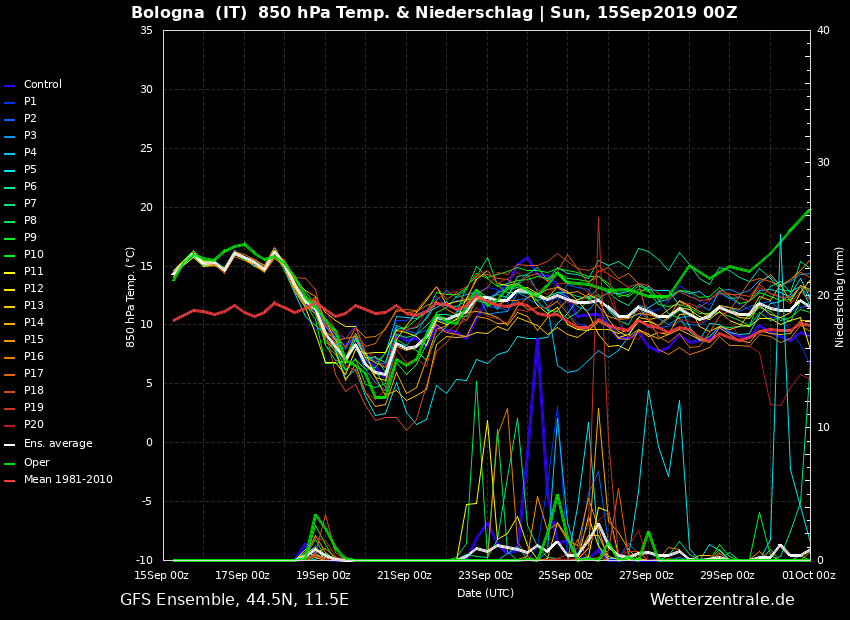Select the Ens. average legend entry

pyautogui.click(x=57, y=444)
